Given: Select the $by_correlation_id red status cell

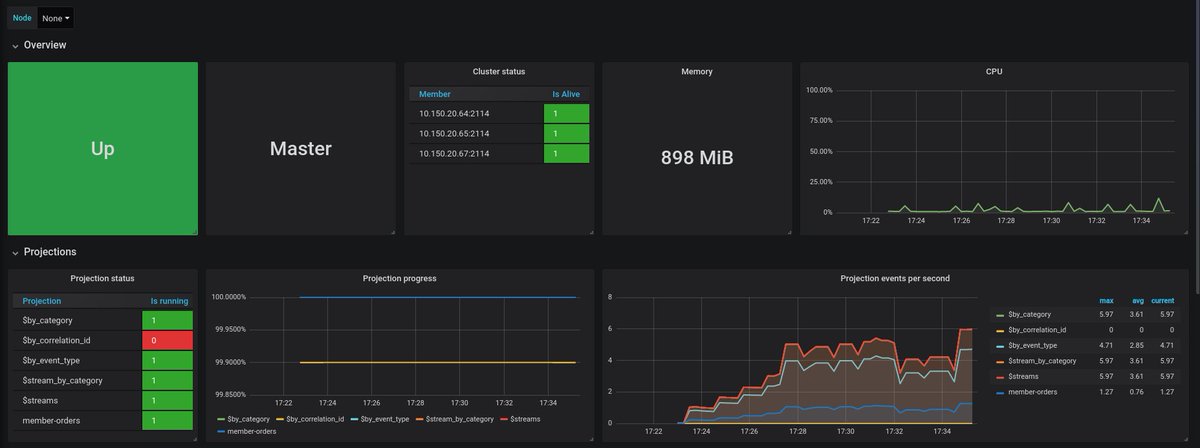Looking at the screenshot, I should (169, 340).
